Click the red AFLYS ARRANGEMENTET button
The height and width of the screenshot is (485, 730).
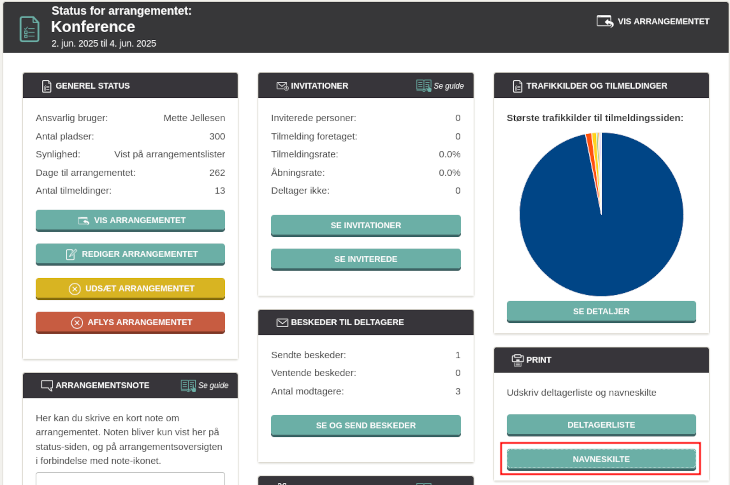(x=130, y=323)
